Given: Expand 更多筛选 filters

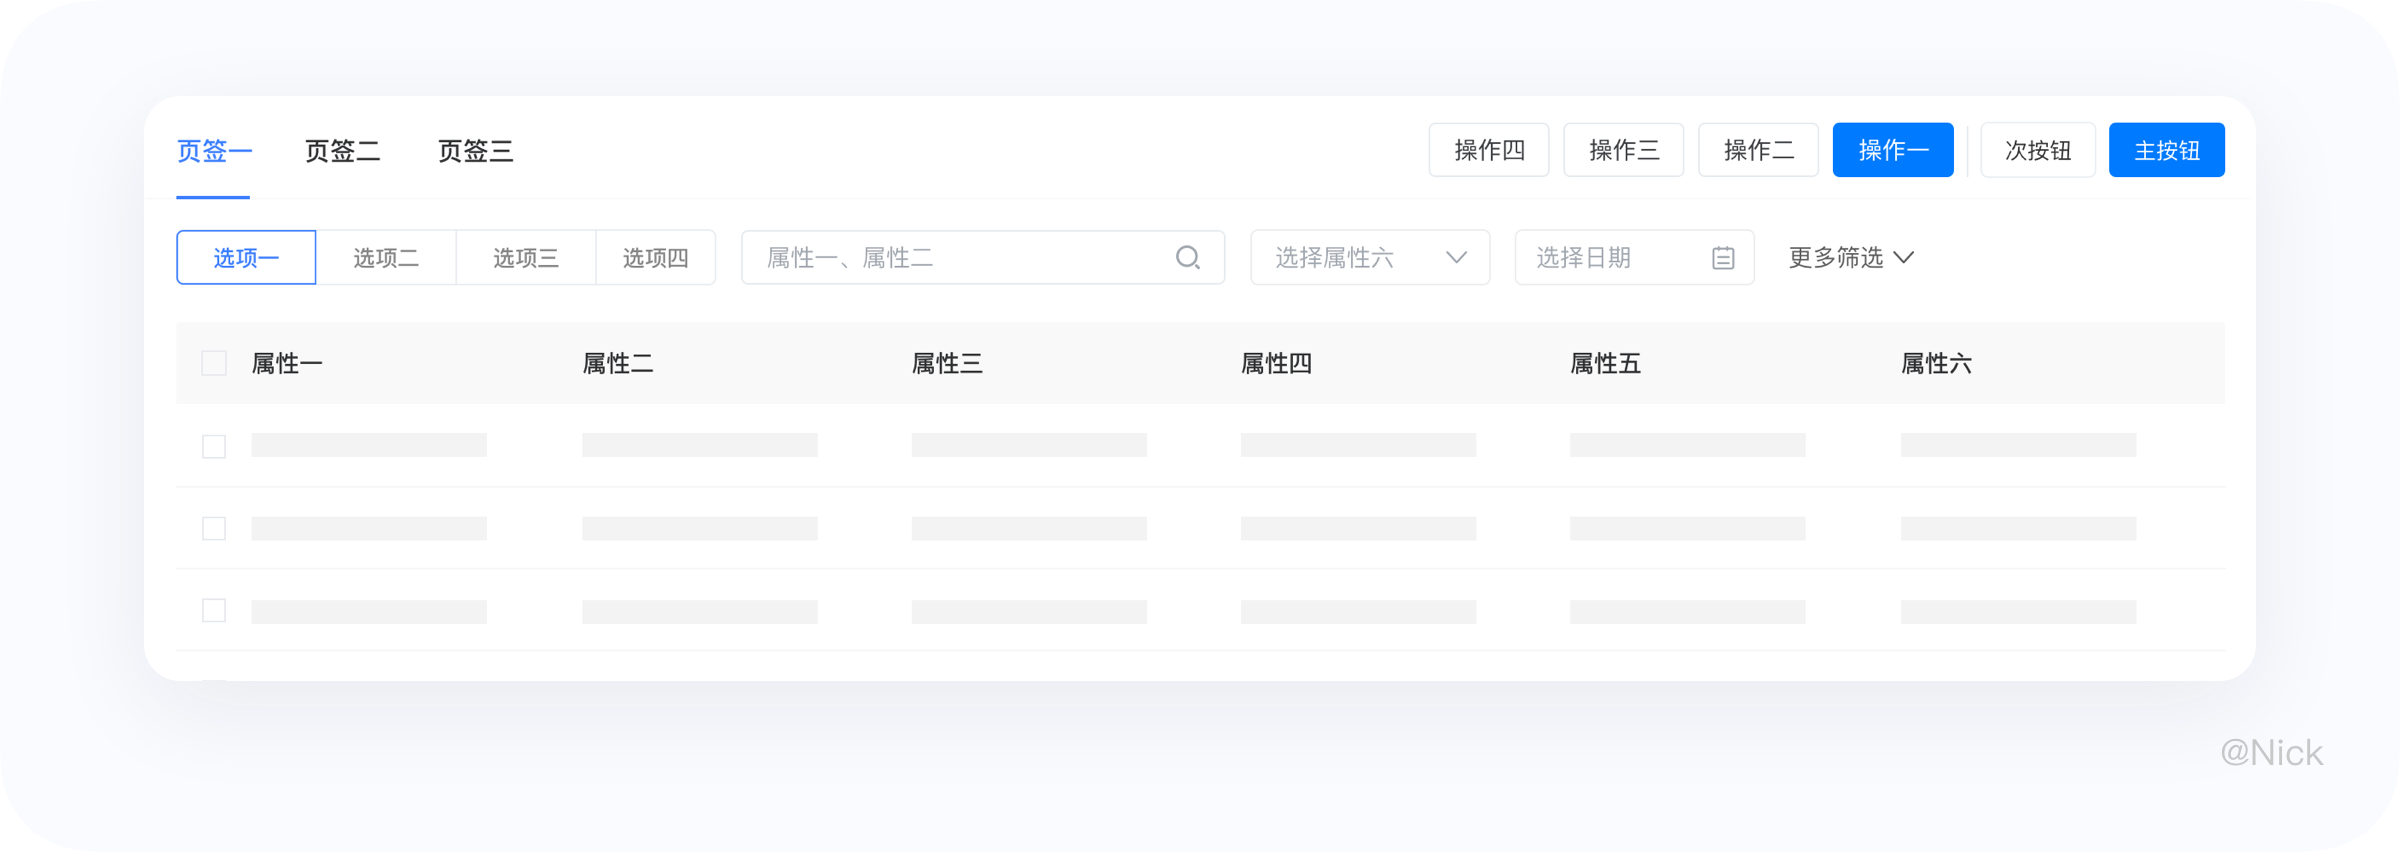Looking at the screenshot, I should pos(1851,258).
